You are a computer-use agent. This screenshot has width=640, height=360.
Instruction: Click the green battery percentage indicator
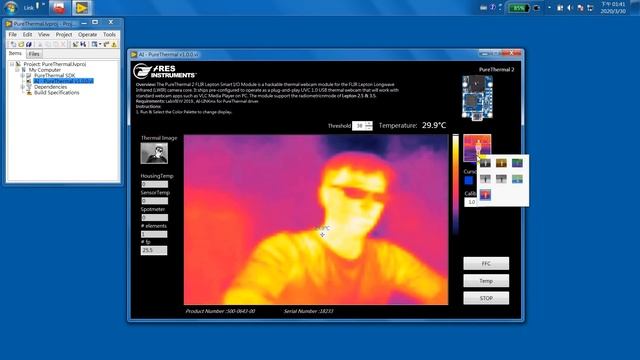[518, 8]
